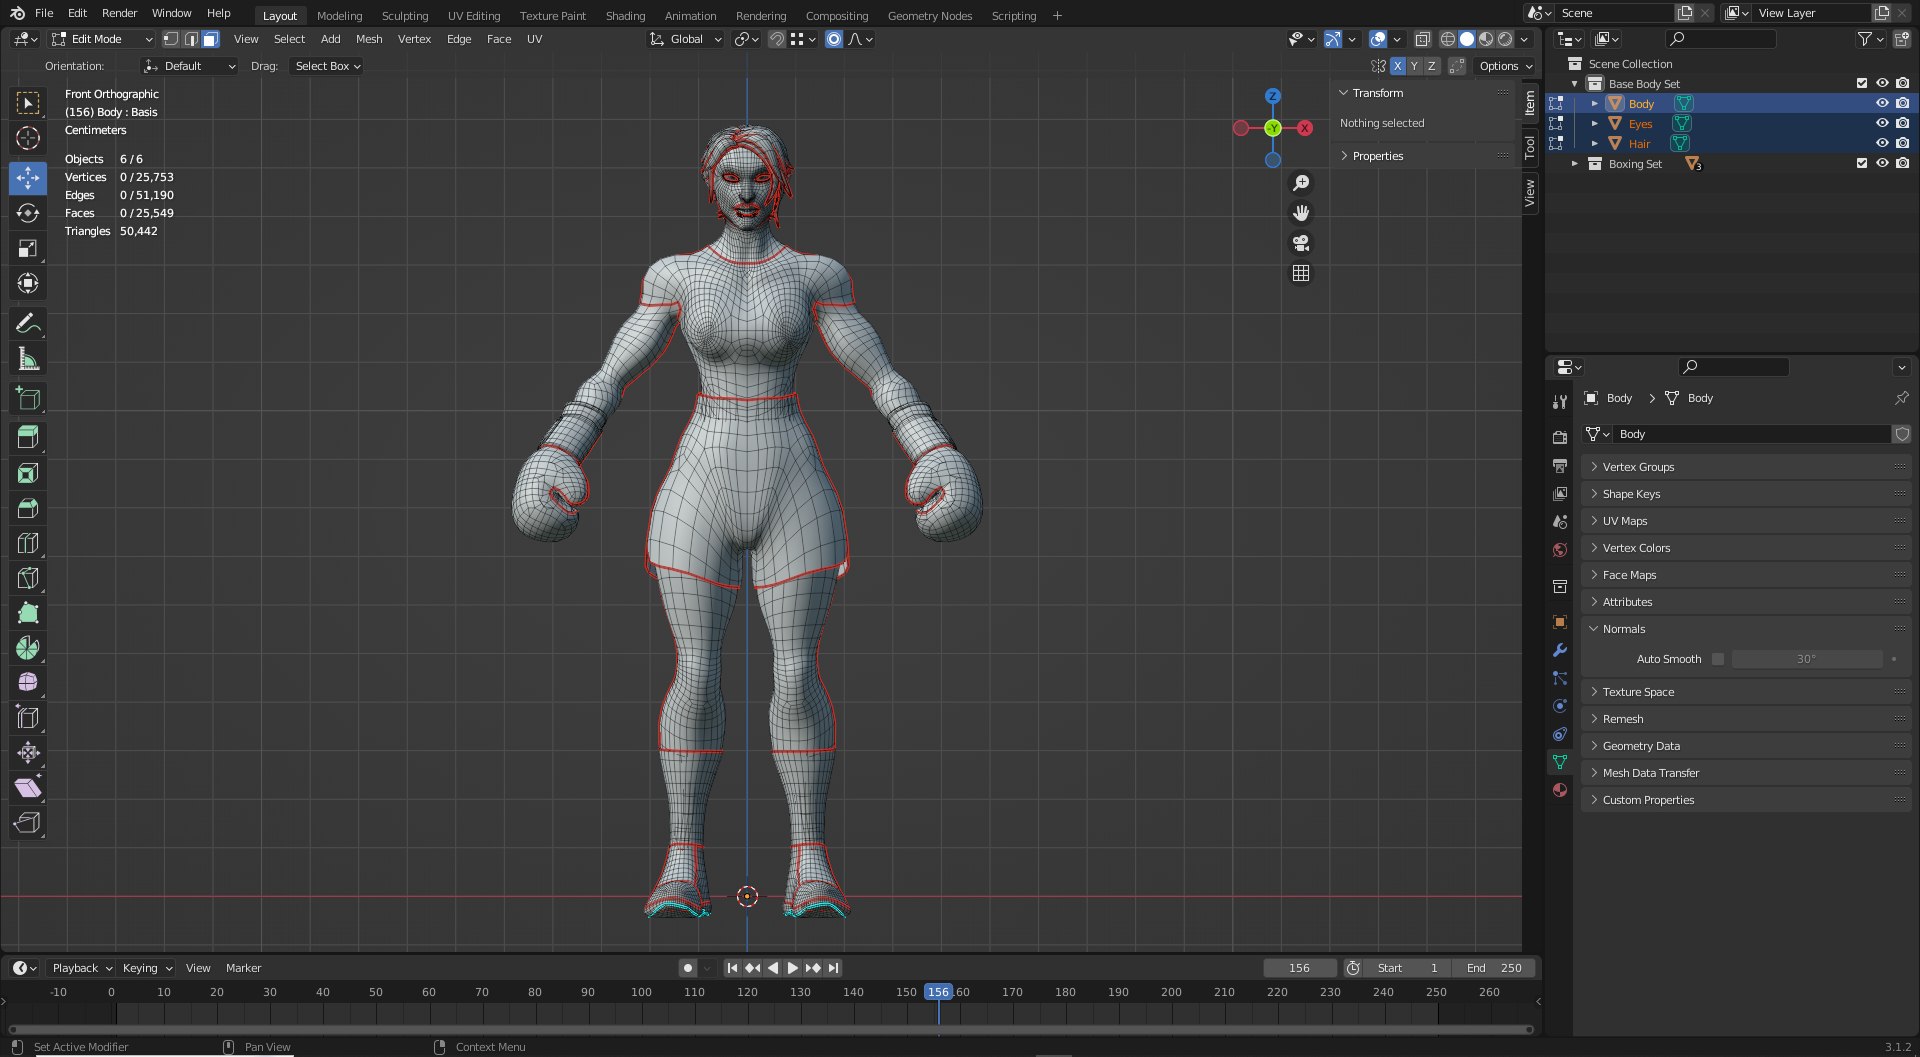This screenshot has height=1057, width=1920.
Task: Open the Material properties tab
Action: click(1560, 790)
